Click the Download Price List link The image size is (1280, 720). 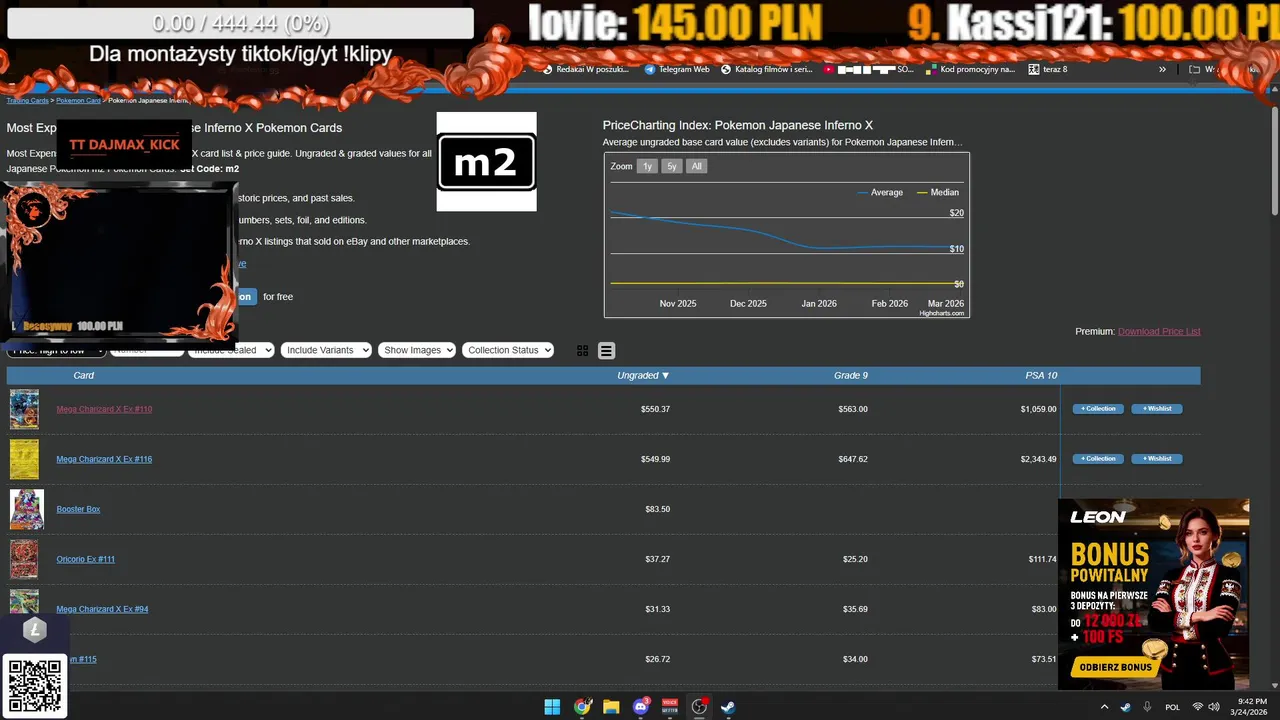(x=1159, y=331)
